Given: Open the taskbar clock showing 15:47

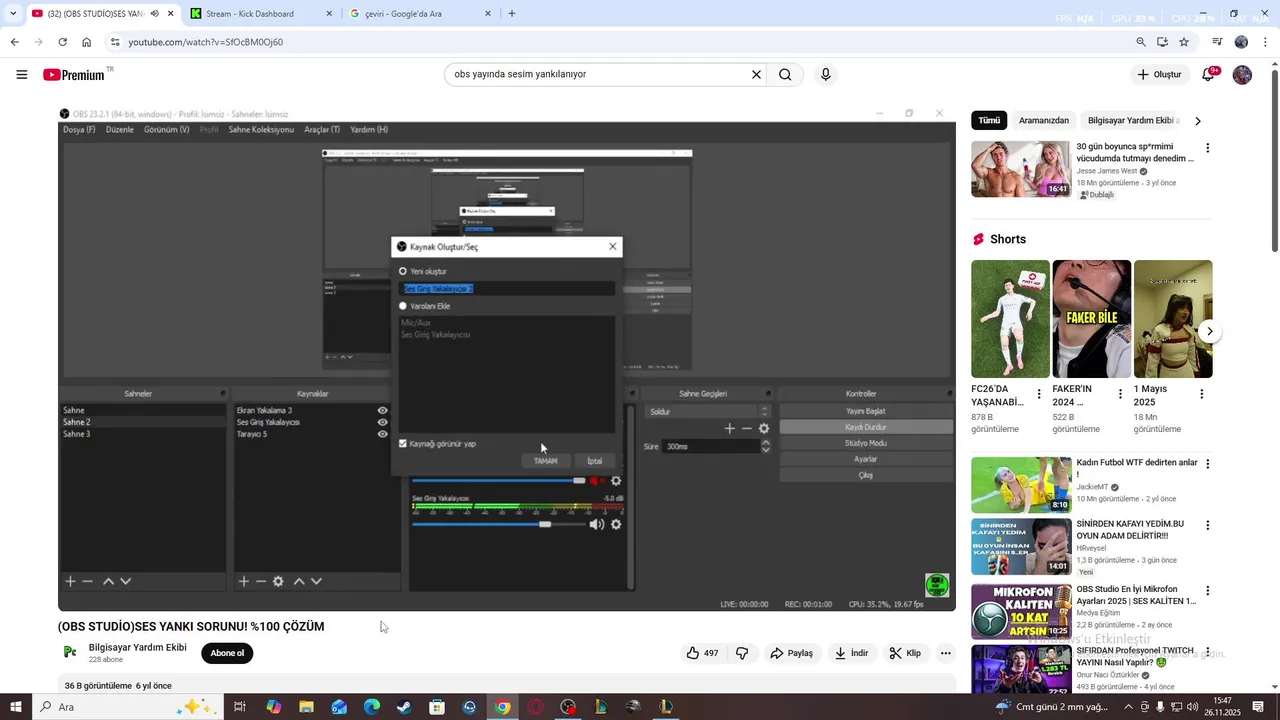Looking at the screenshot, I should point(1222,707).
